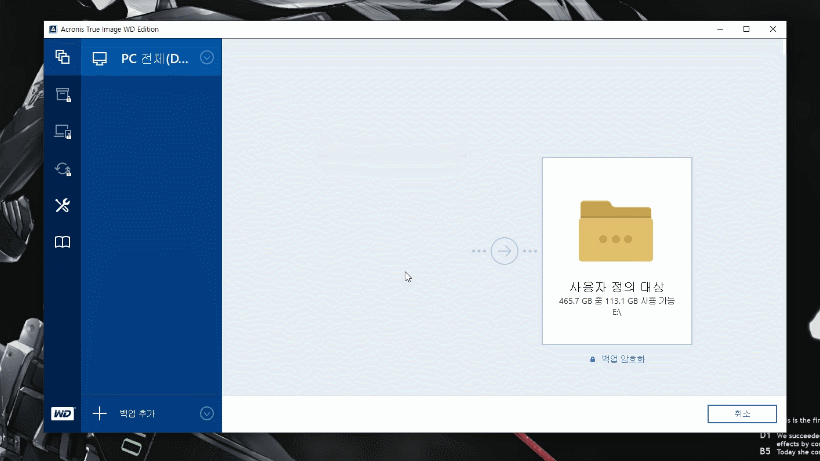Maximize the Acronis True Image window
Viewport: 820px width, 461px height.
746,29
